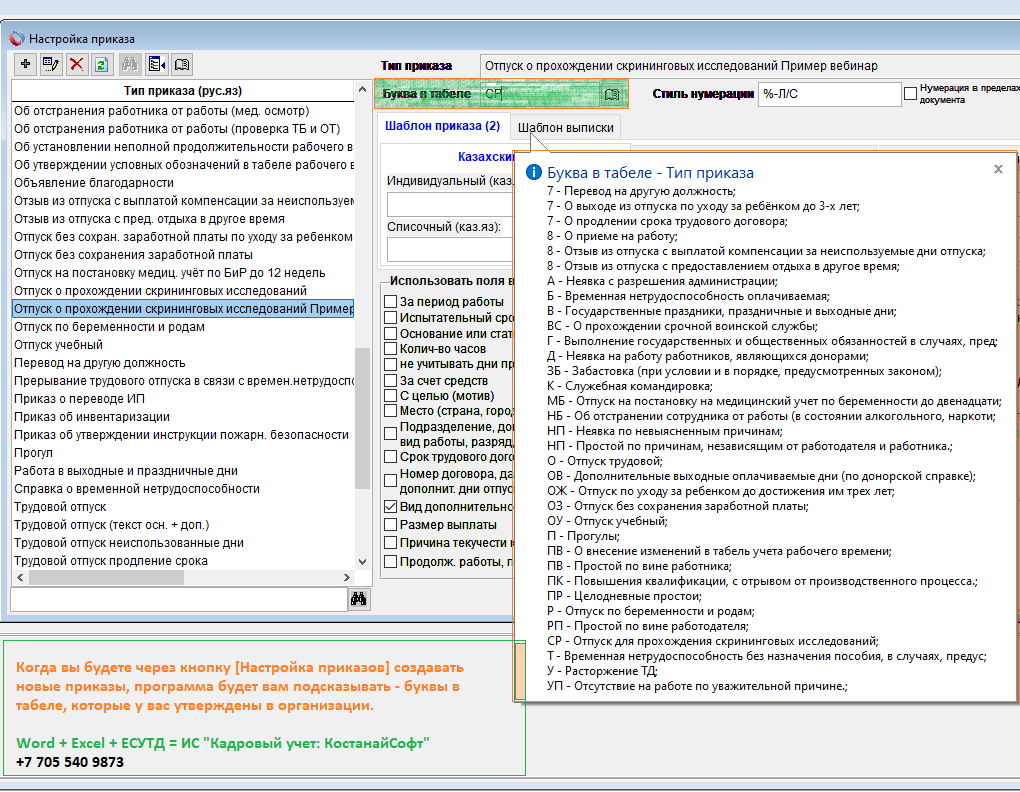Screen dimensions: 1020x792
Task: Tick the За период работы checkbox
Action: (x=390, y=302)
